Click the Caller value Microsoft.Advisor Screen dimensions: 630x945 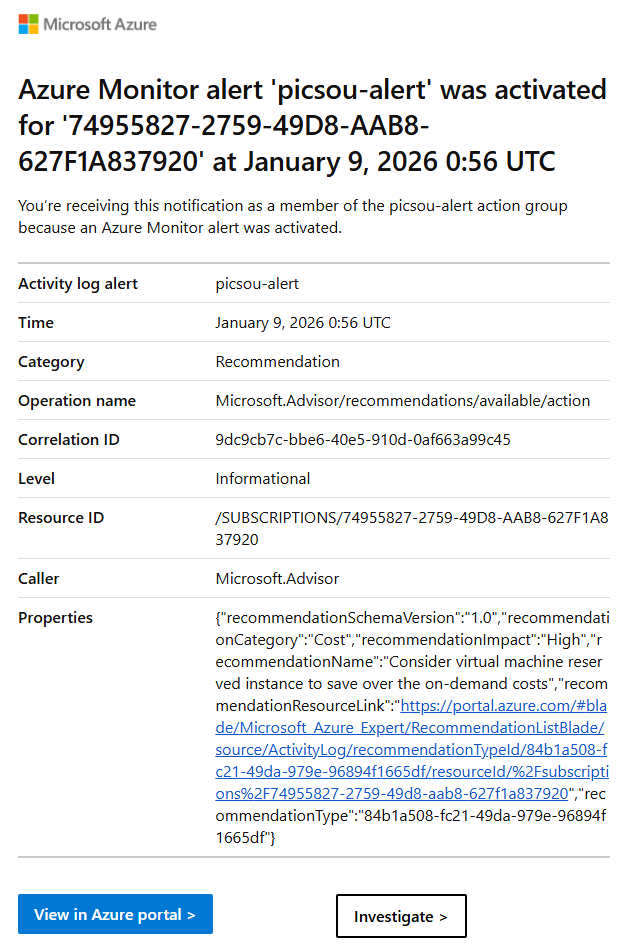click(277, 579)
